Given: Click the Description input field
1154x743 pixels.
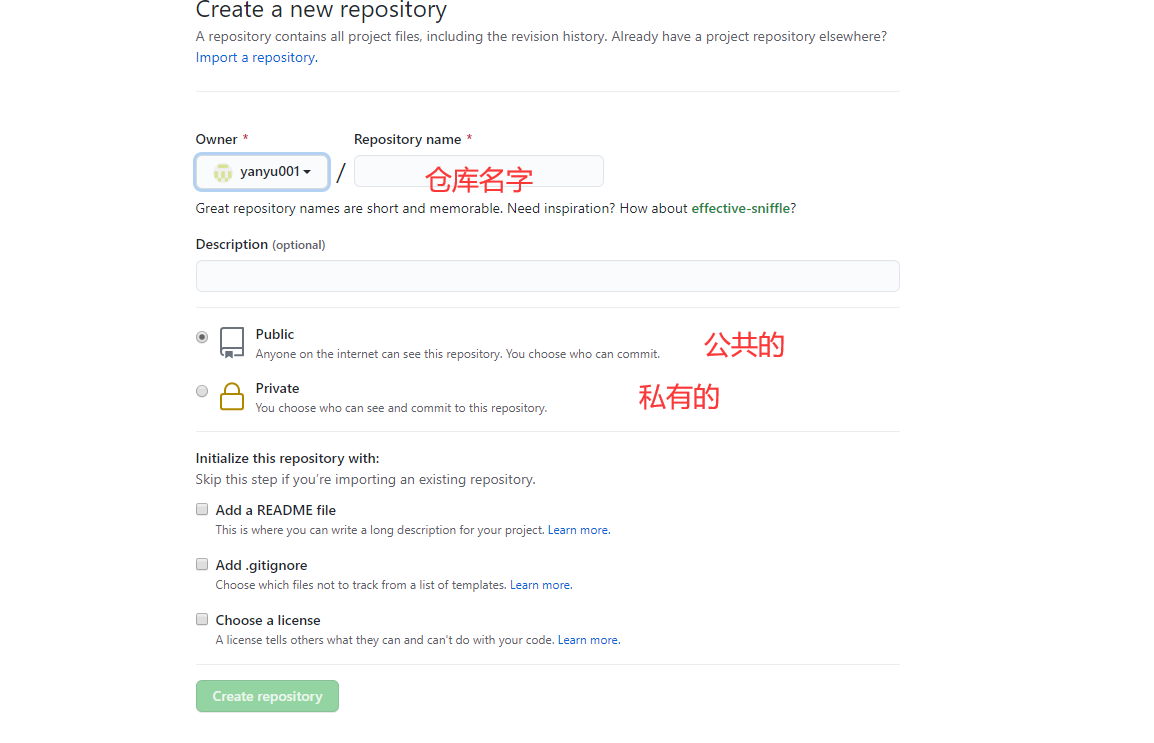Looking at the screenshot, I should pos(548,276).
